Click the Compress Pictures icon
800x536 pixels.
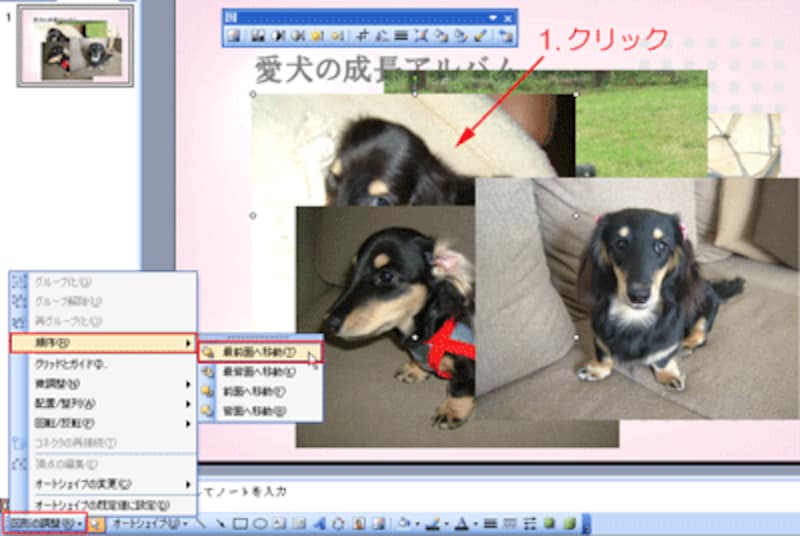point(421,36)
